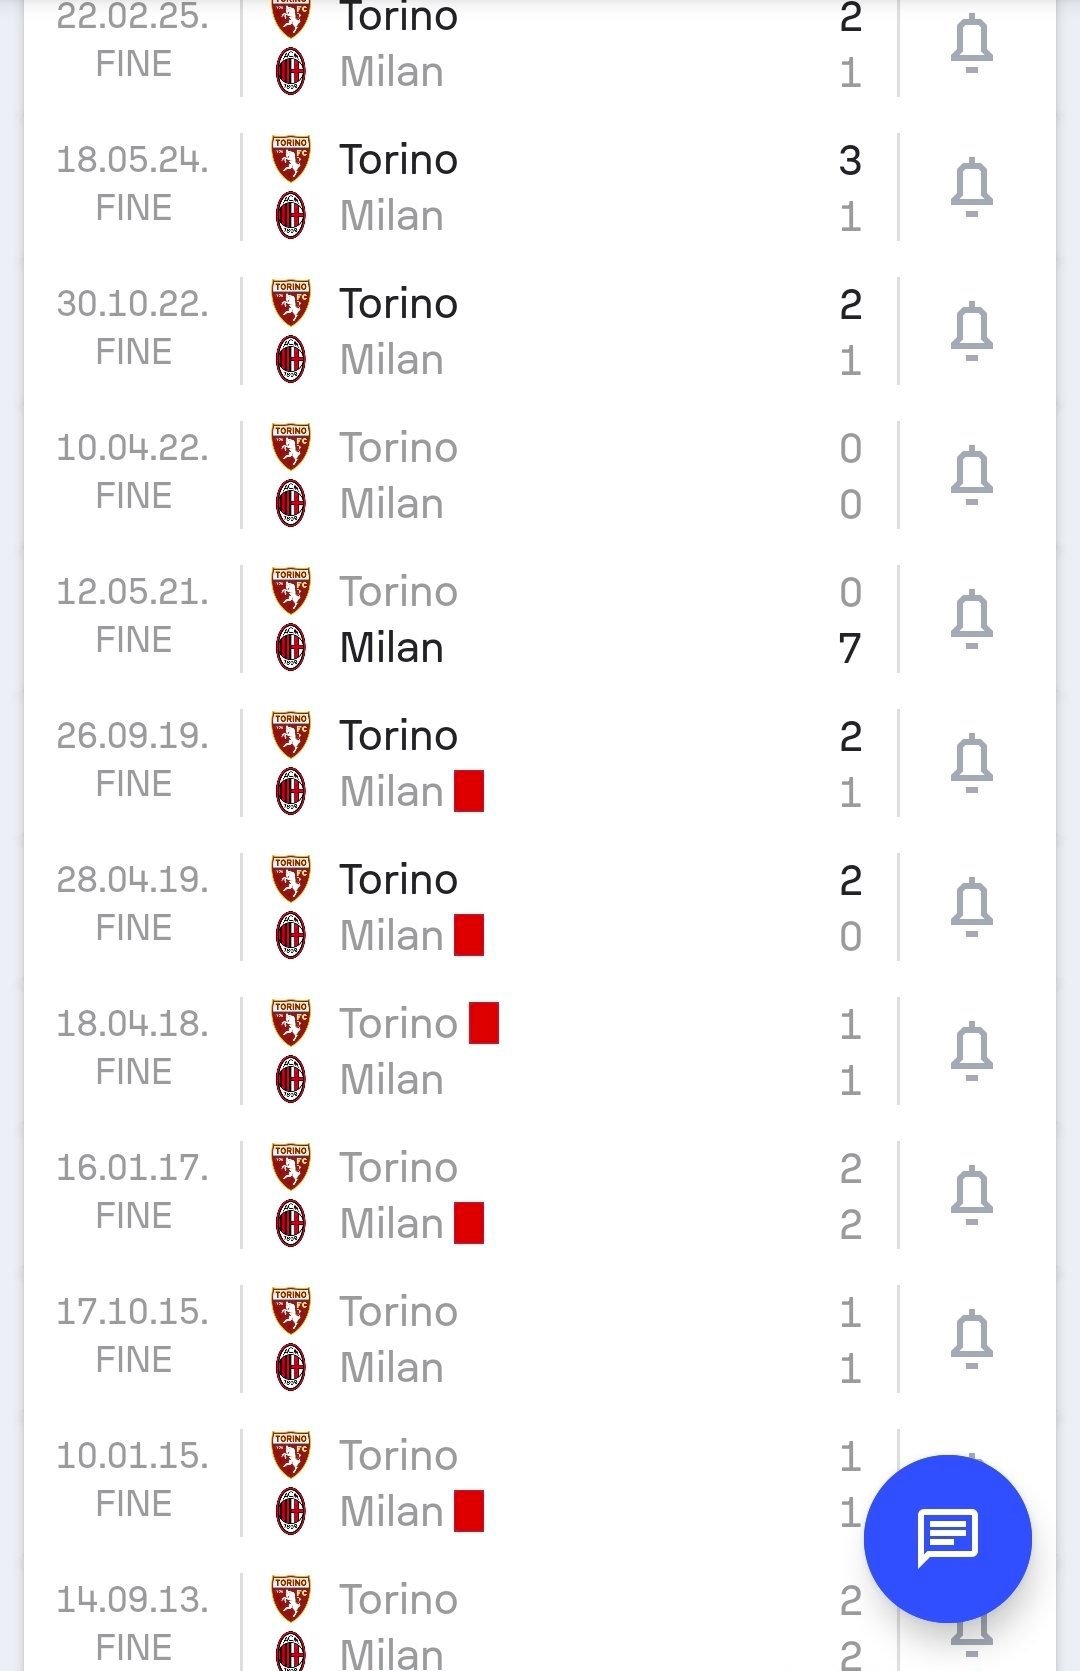Viewport: 1080px width, 1671px height.
Task: Click Torino red card in 18.04.18 match
Action: point(484,1023)
